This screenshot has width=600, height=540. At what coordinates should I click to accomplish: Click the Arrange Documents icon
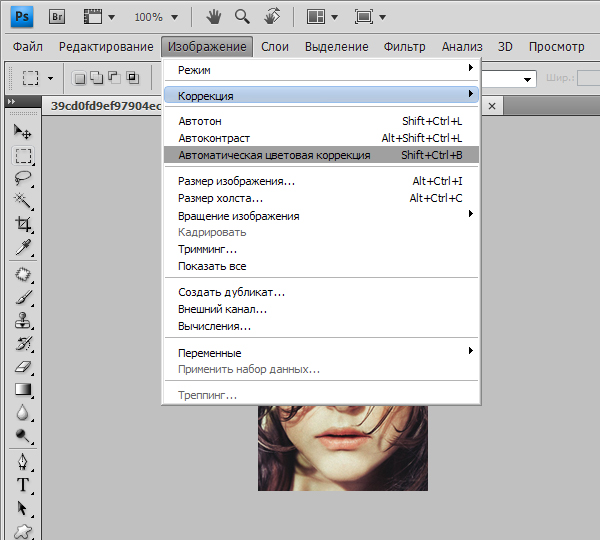click(316, 17)
